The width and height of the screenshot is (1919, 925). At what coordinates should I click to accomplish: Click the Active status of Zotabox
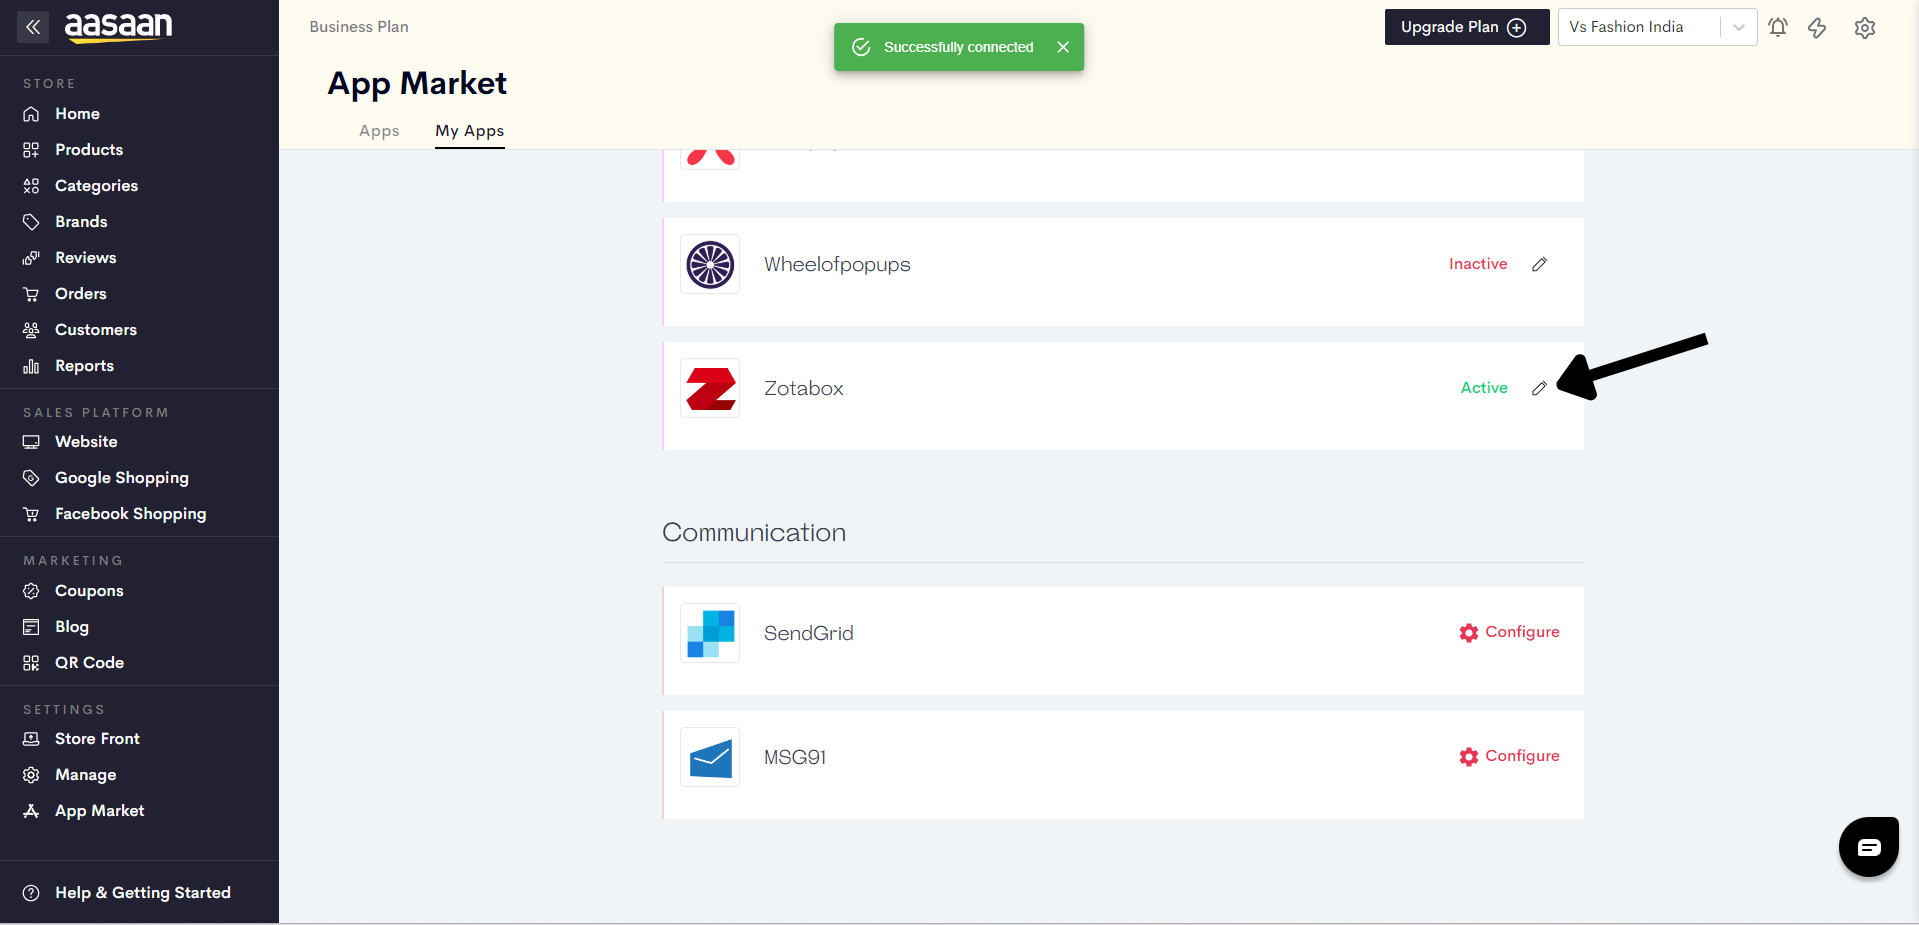click(x=1484, y=388)
